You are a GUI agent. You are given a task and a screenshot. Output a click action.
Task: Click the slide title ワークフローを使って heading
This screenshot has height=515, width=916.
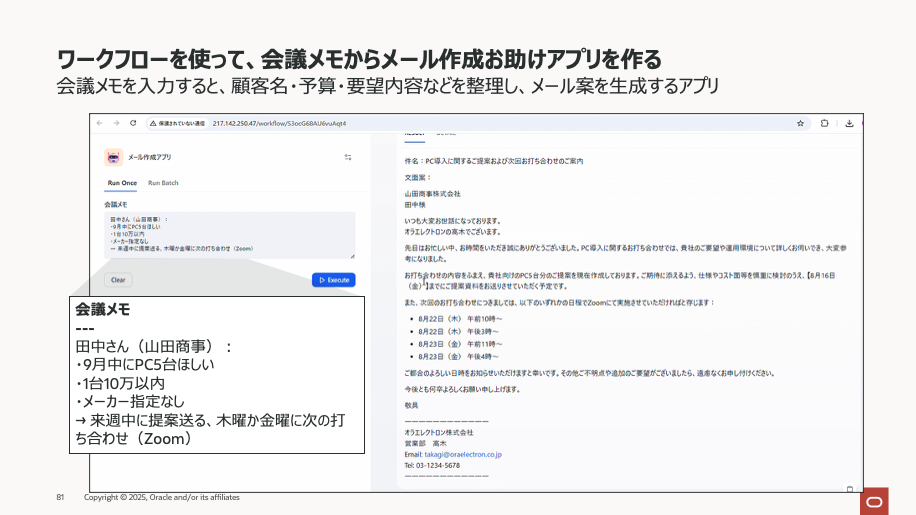point(359,59)
